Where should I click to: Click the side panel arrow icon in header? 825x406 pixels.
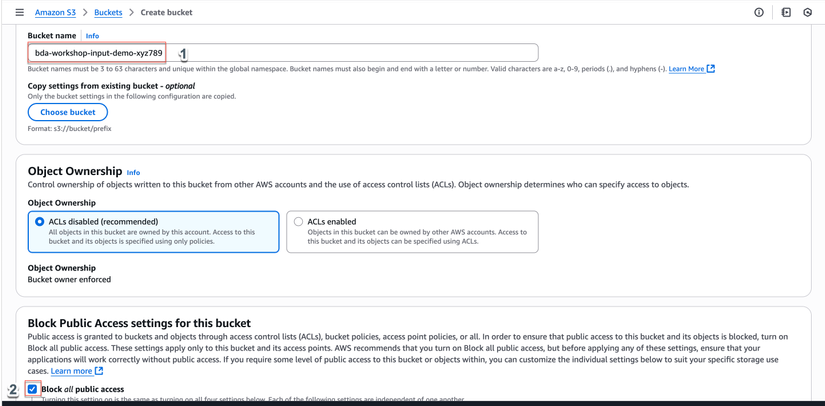click(x=786, y=12)
